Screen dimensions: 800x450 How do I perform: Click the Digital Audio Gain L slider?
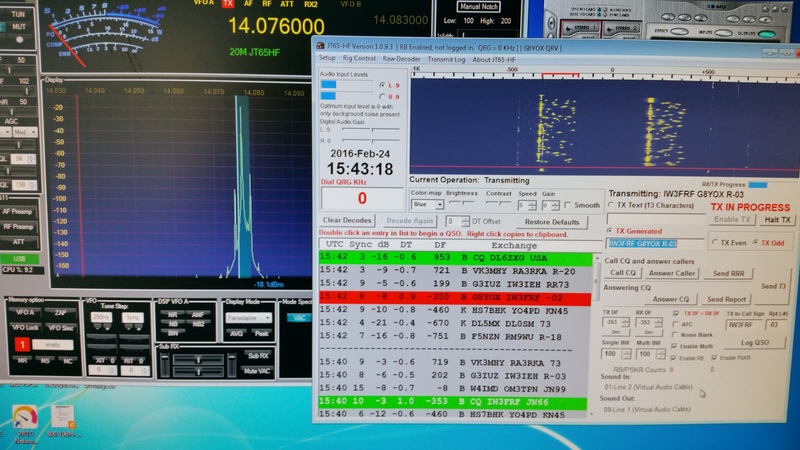370,130
